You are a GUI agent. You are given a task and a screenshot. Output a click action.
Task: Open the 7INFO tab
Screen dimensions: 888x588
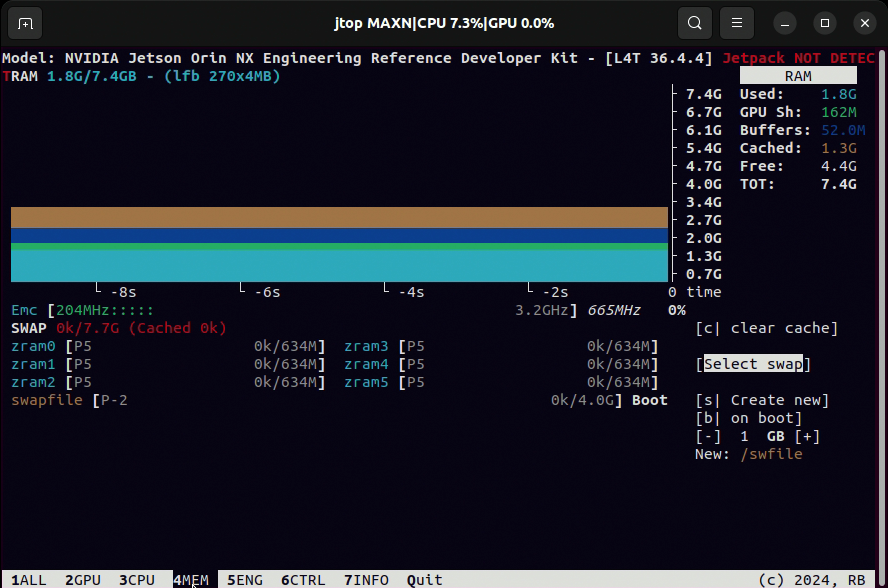click(366, 580)
